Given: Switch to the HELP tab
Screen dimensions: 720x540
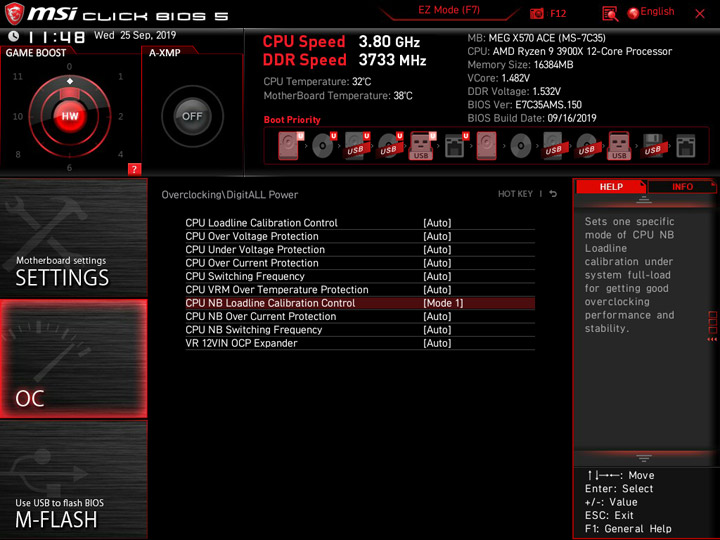Looking at the screenshot, I should pyautogui.click(x=611, y=186).
